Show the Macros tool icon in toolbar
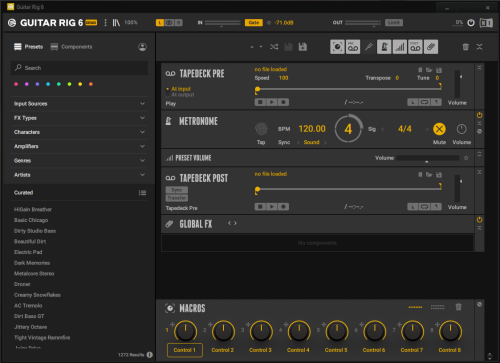The image size is (500, 363). (x=337, y=47)
